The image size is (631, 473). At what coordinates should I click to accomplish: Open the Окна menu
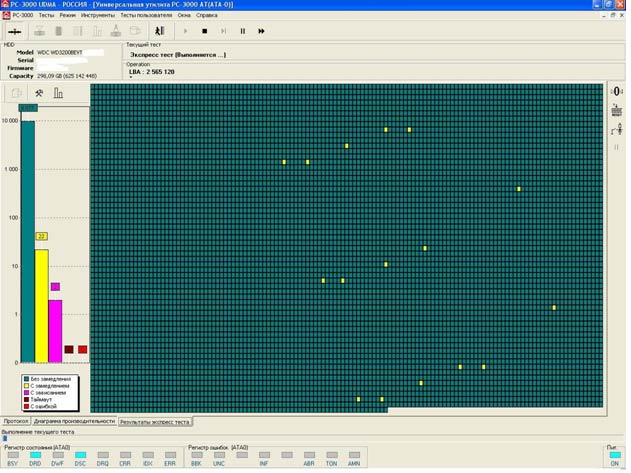184,15
